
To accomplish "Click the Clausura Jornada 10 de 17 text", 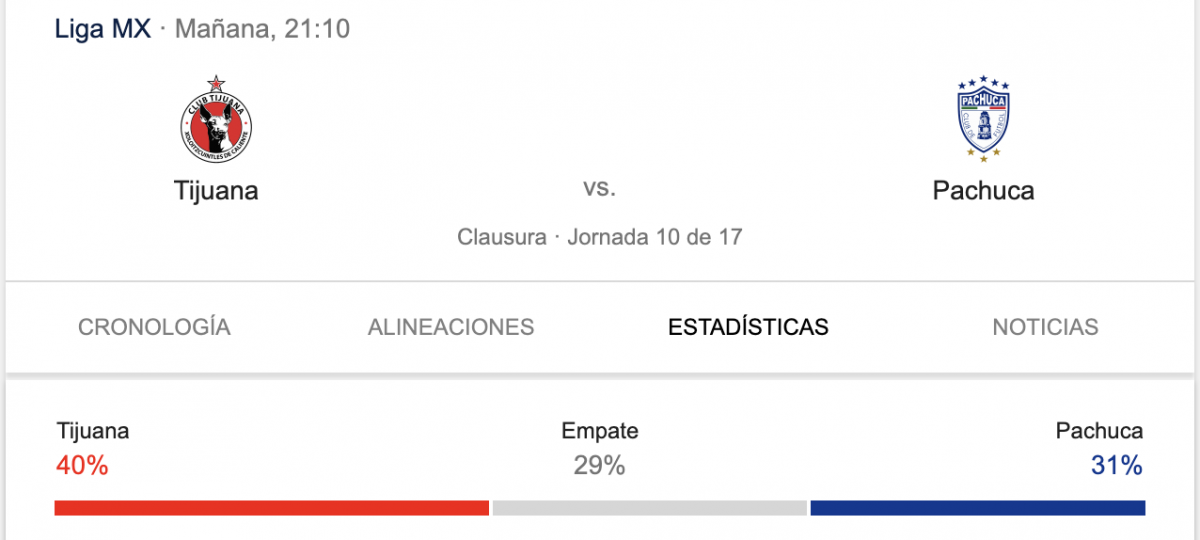I will click(x=600, y=238).
